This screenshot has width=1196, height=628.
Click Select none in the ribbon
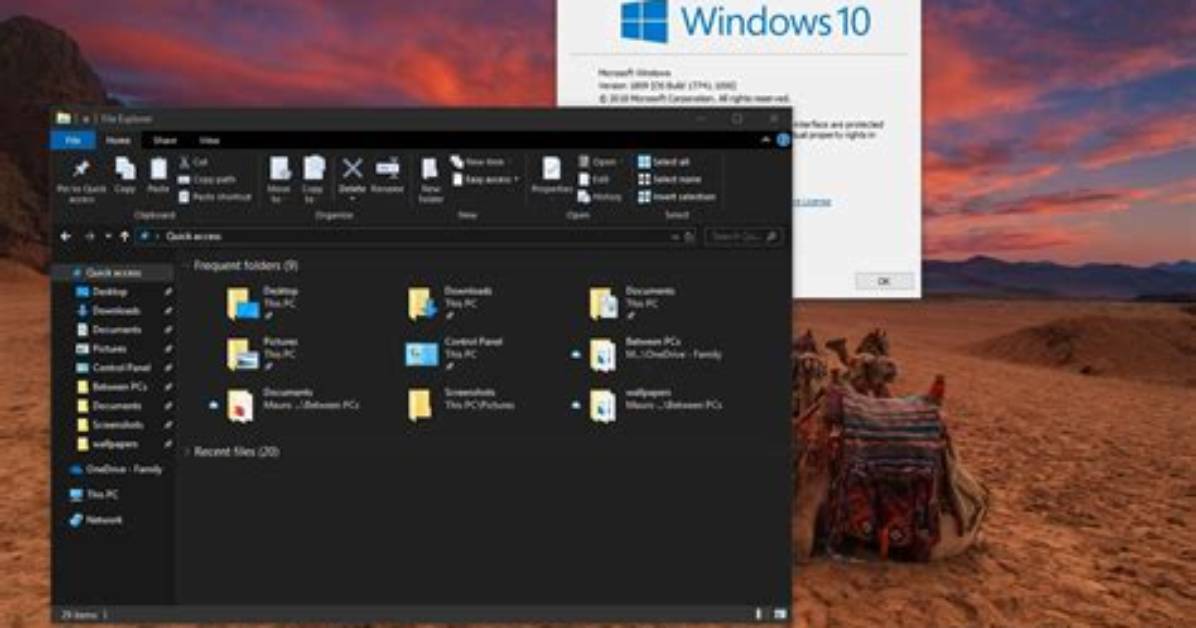tap(669, 179)
